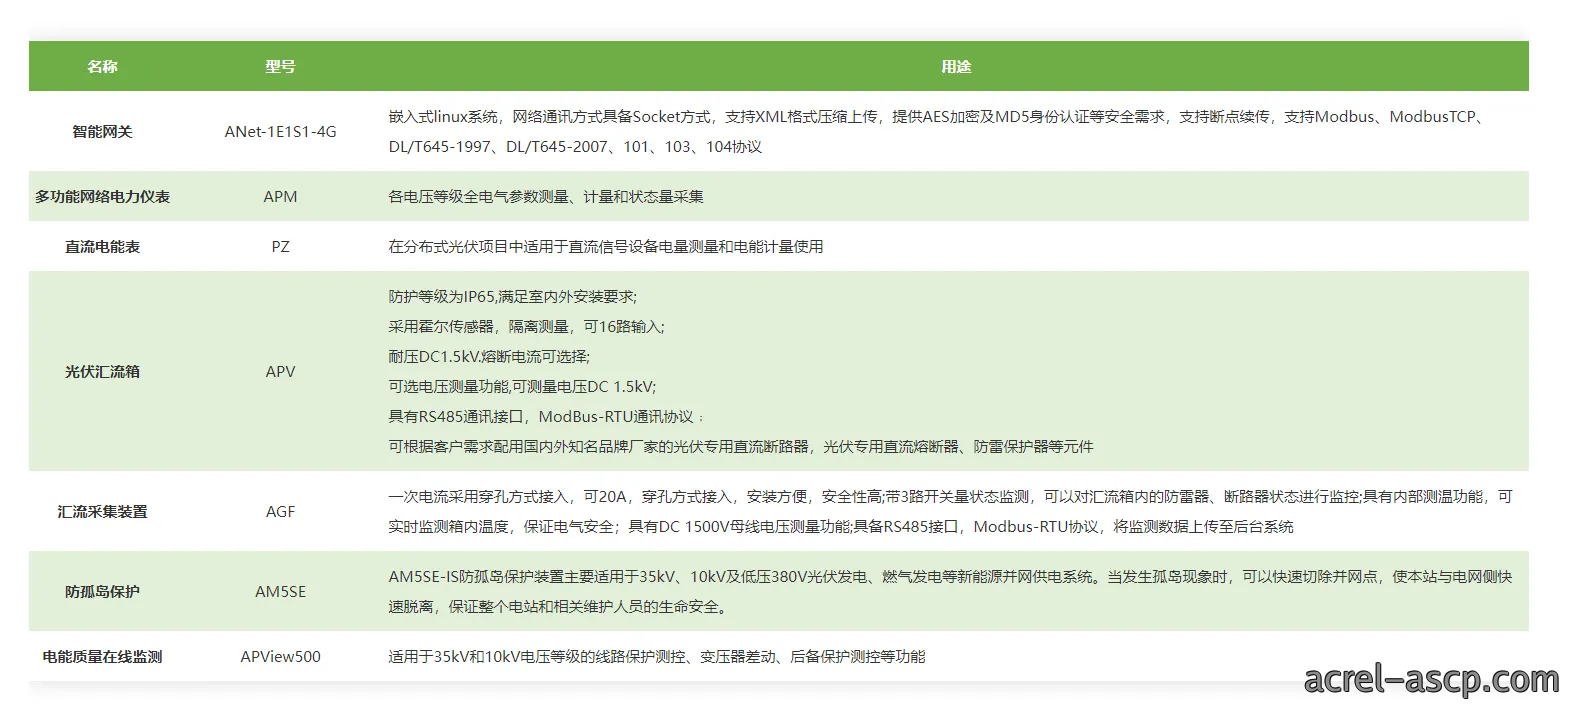This screenshot has width=1570, height=705.
Task: Select the 智能网关 name cell
Action: [x=102, y=131]
